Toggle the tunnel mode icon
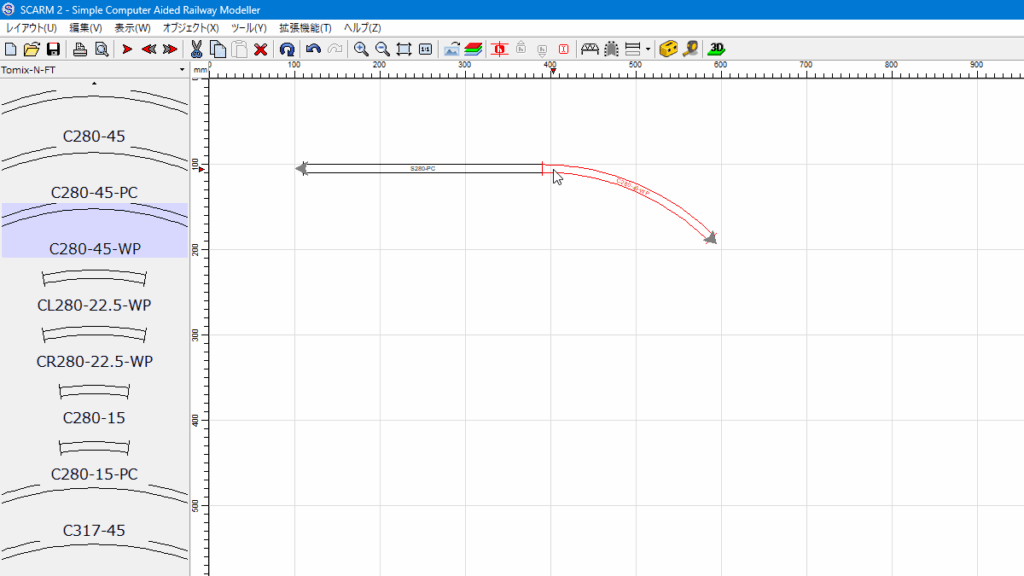The height and width of the screenshot is (576, 1024). 611,49
